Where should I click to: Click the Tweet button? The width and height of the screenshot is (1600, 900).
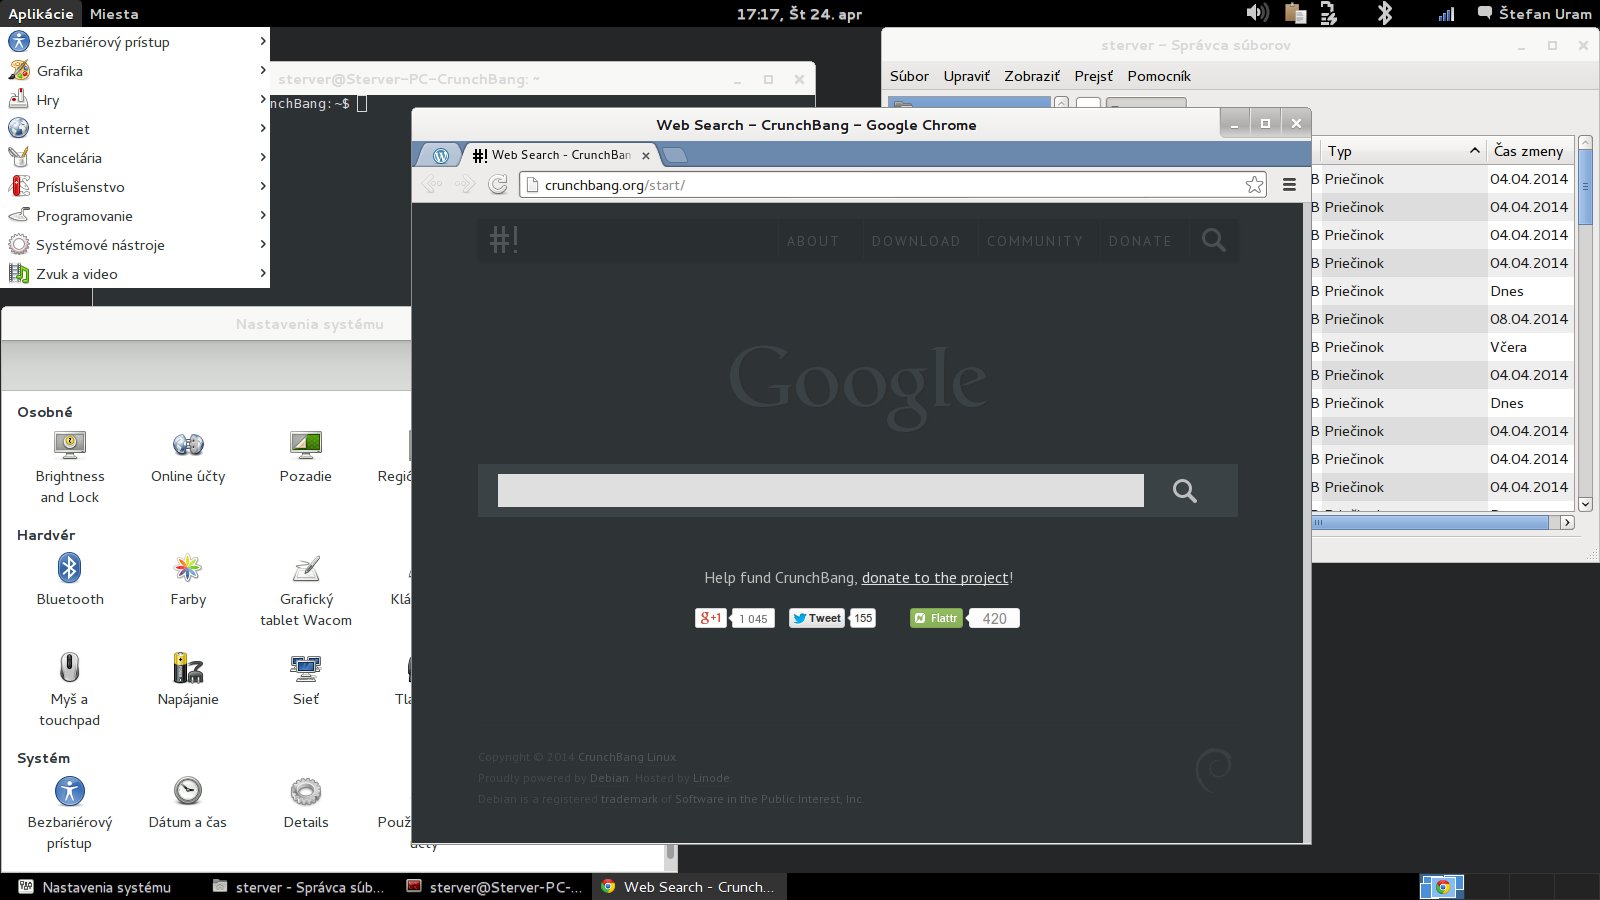[x=817, y=618]
